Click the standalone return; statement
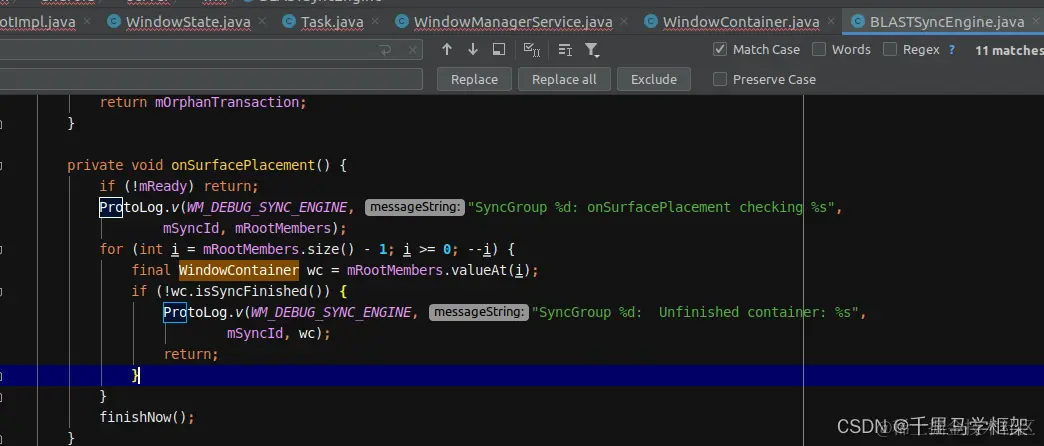This screenshot has height=446, width=1044. [x=191, y=355]
